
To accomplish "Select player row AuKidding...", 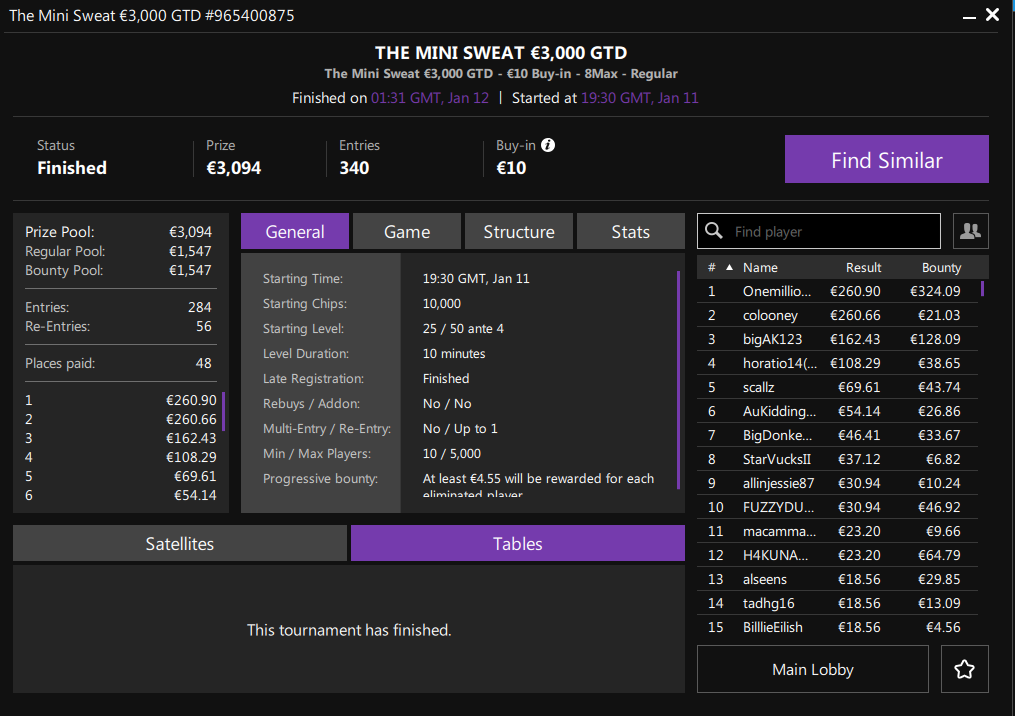I will [x=837, y=411].
